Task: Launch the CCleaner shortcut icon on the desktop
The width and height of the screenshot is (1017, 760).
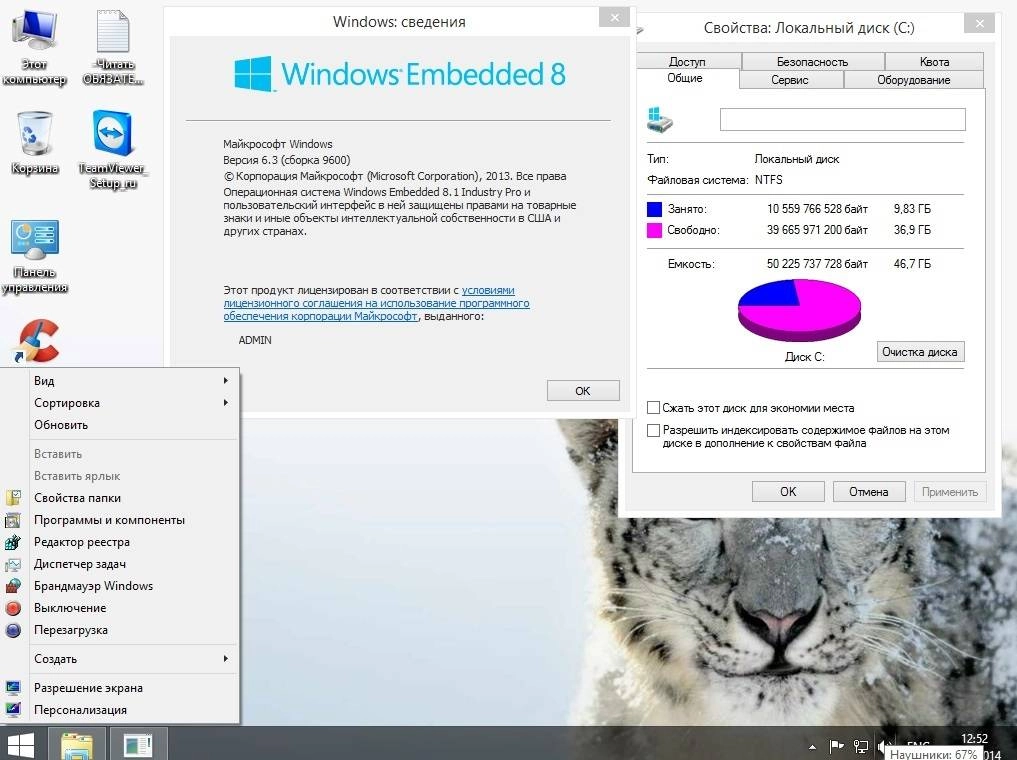Action: pos(38,340)
